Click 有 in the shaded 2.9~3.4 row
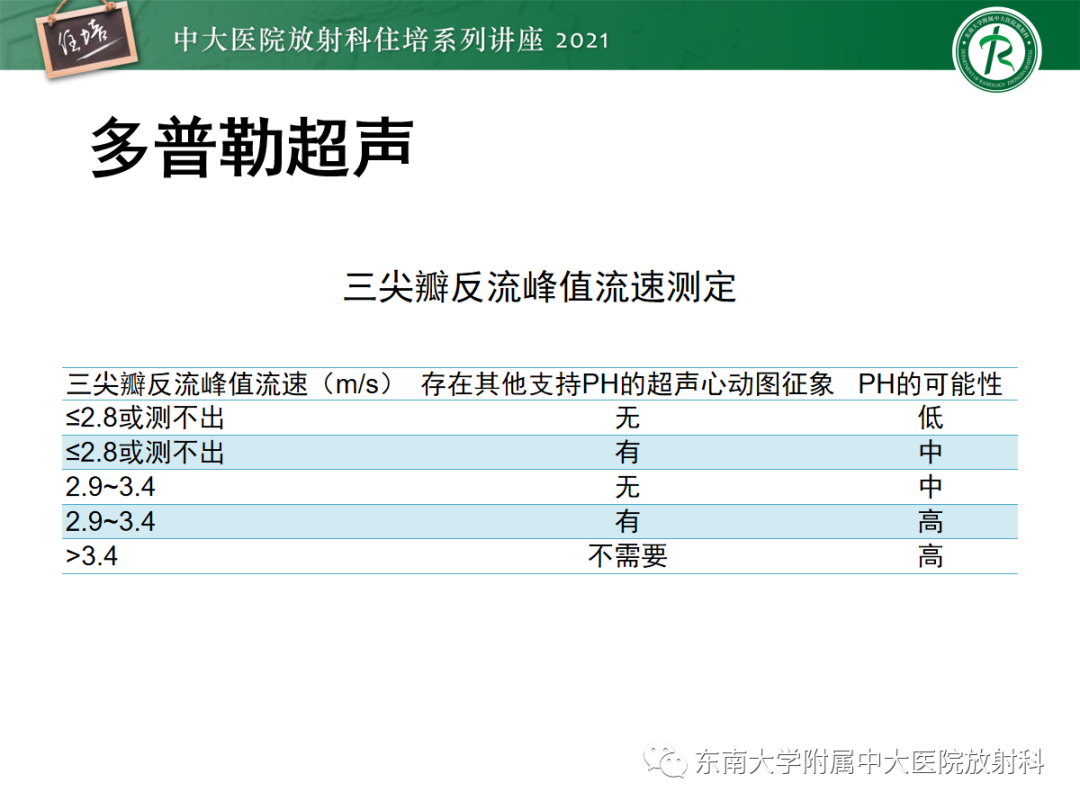This screenshot has height=810, width=1080. [627, 521]
